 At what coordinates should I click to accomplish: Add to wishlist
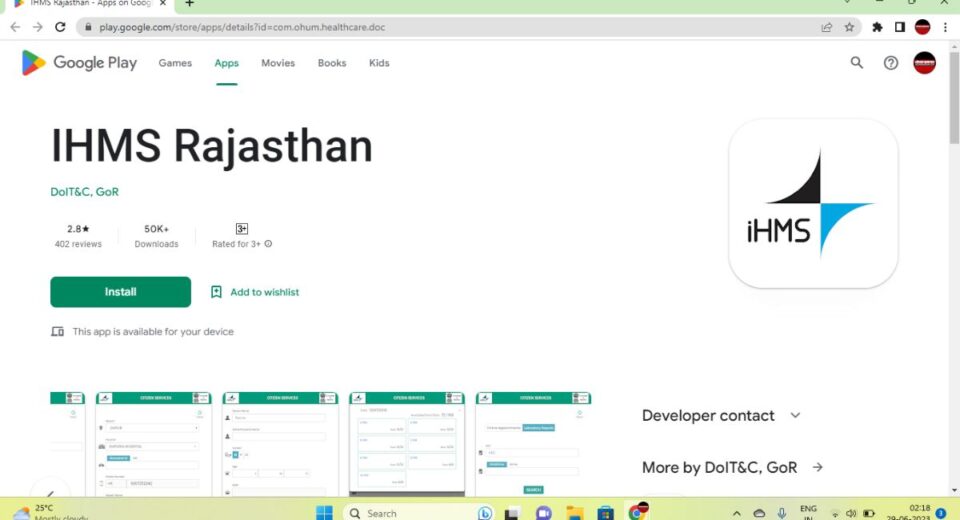click(x=255, y=292)
